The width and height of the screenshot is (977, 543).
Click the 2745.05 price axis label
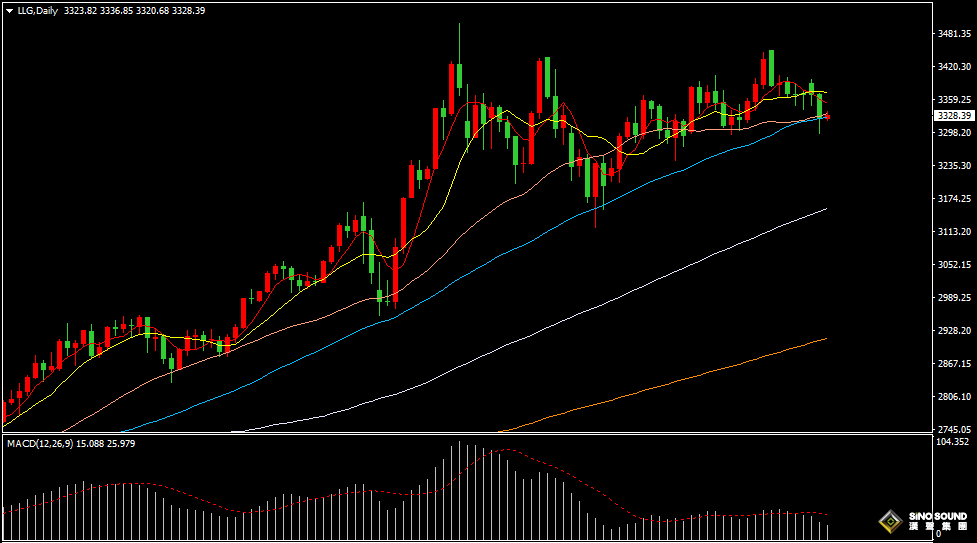click(954, 429)
